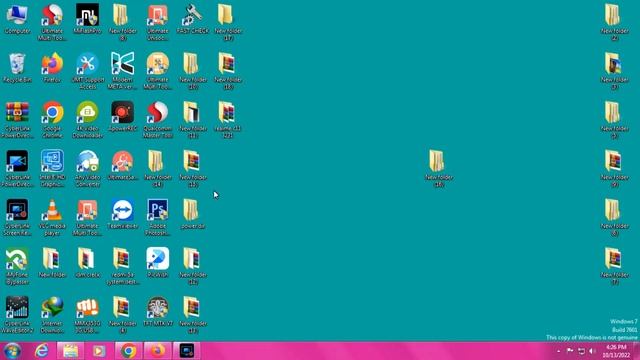Screen dimensions: 640x360
Task: Open the Computer desktop icon
Action: (x=17, y=19)
